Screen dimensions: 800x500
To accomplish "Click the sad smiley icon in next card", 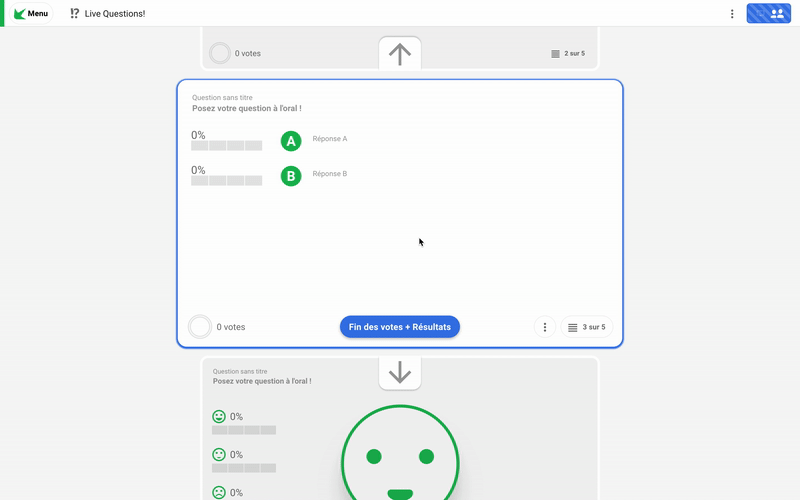I will 219,492.
